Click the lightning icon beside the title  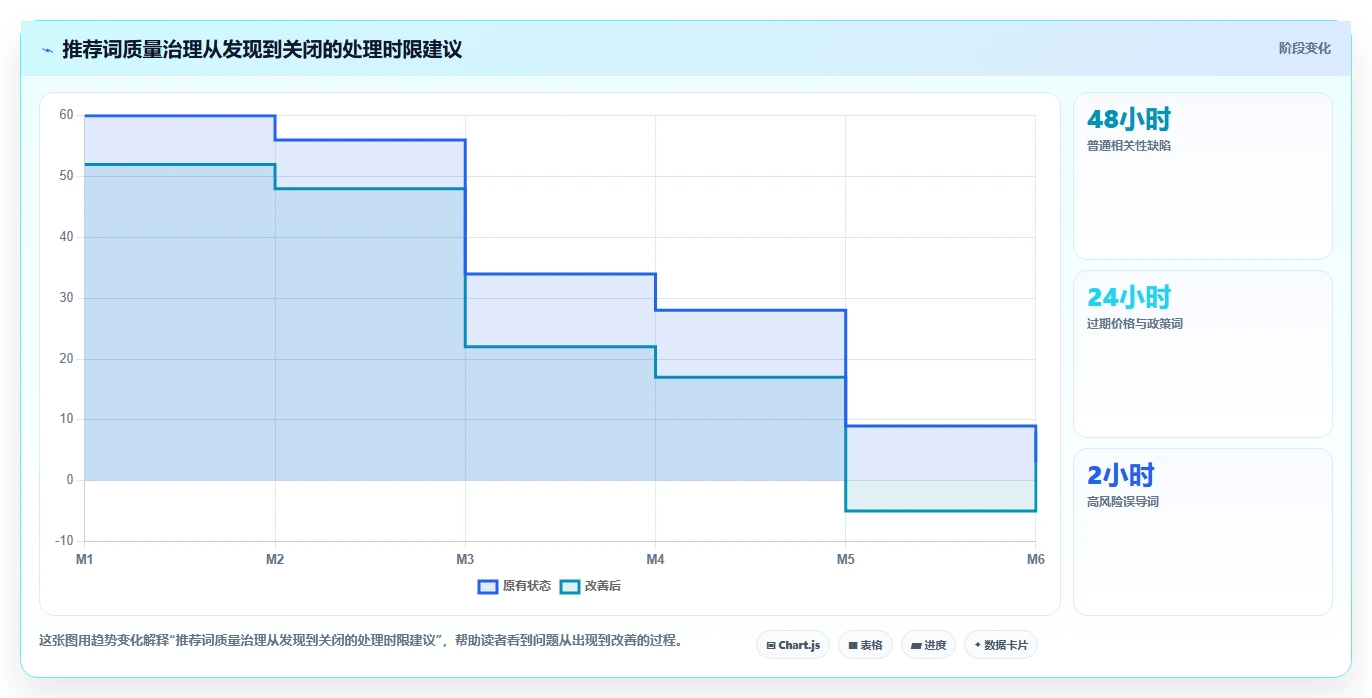(47, 49)
